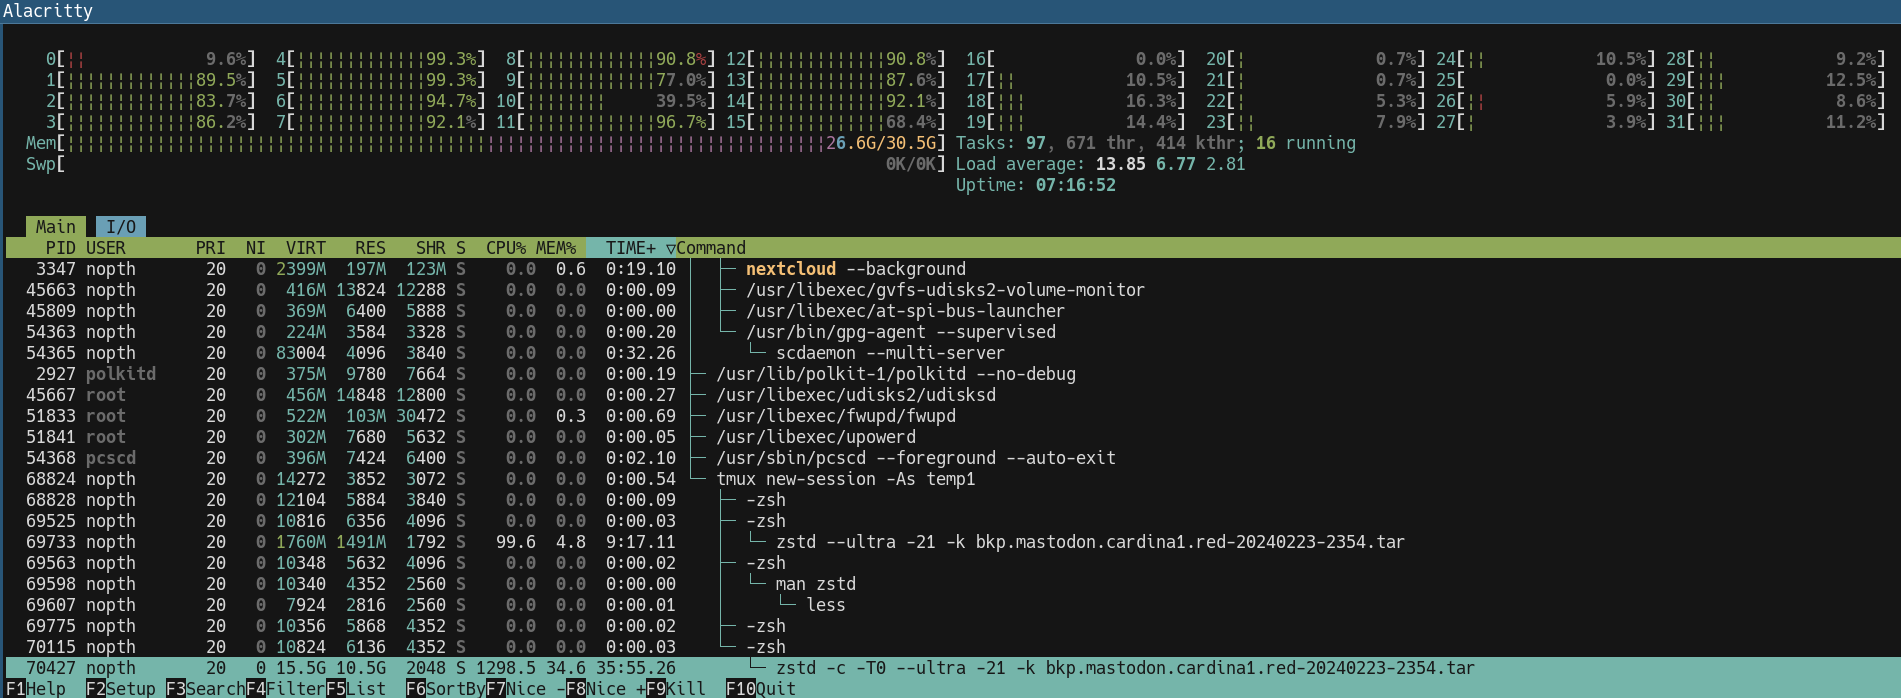
Task: Choose F9 Kill in the function bar
Action: click(x=676, y=688)
